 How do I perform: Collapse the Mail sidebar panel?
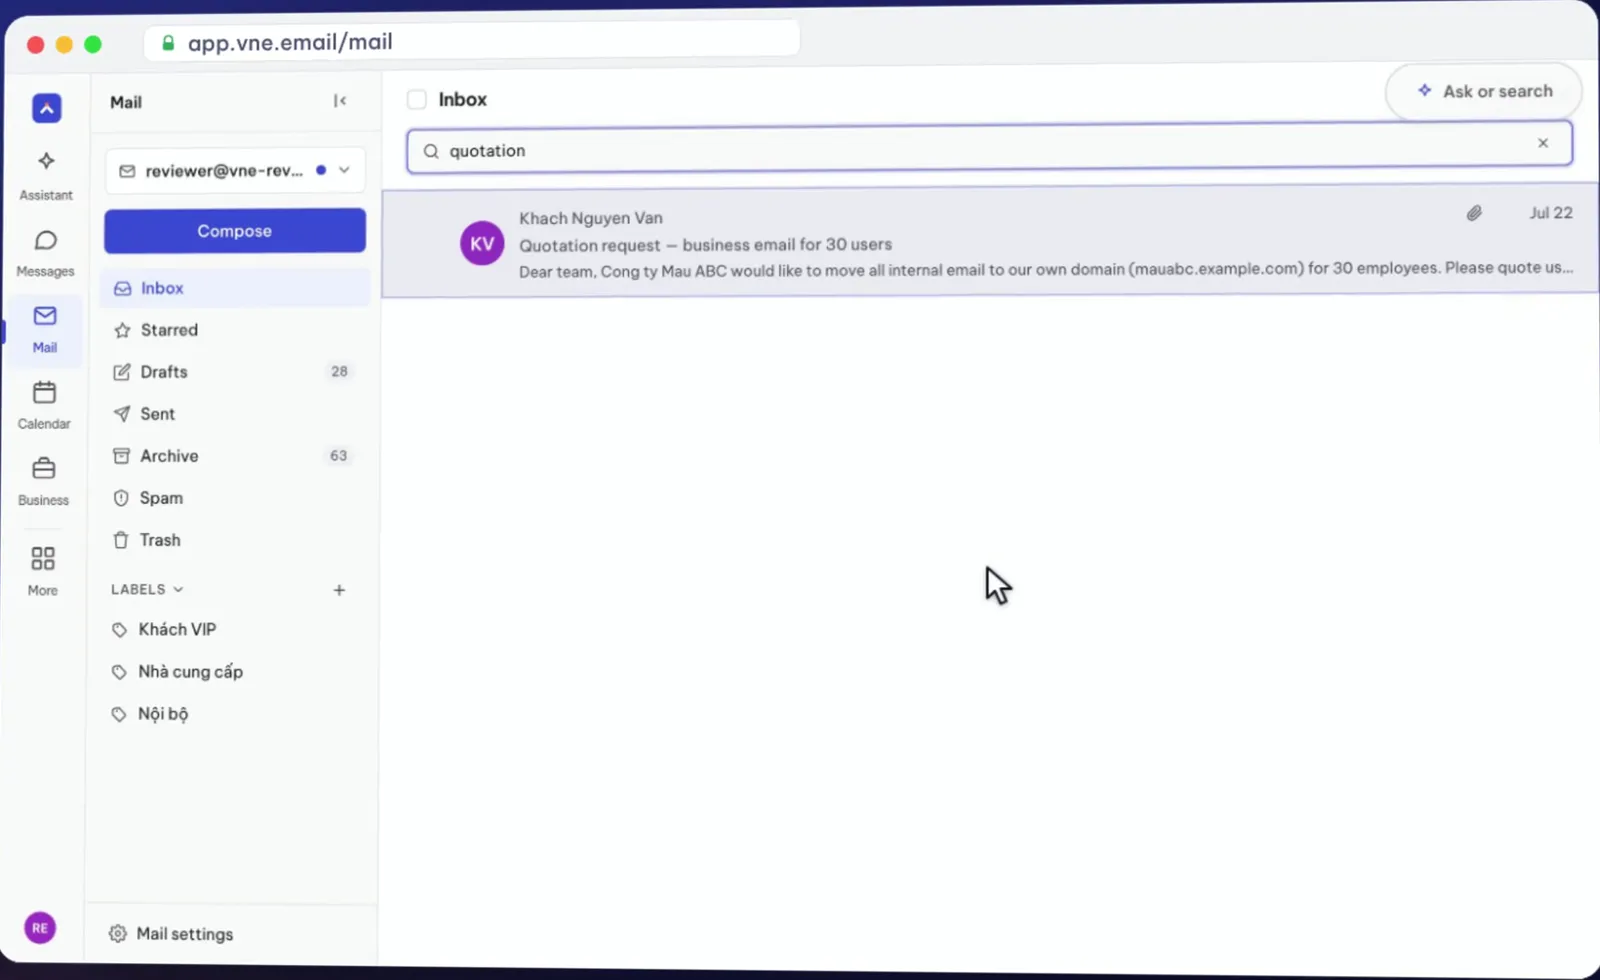tap(340, 101)
